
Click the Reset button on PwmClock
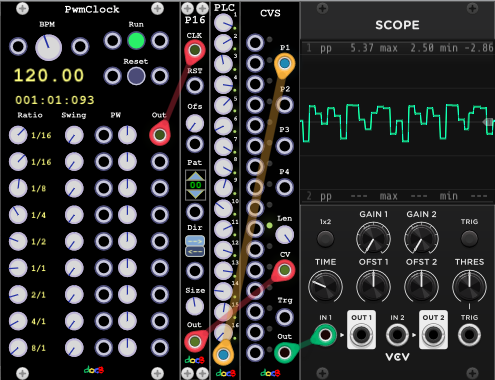coord(136,76)
